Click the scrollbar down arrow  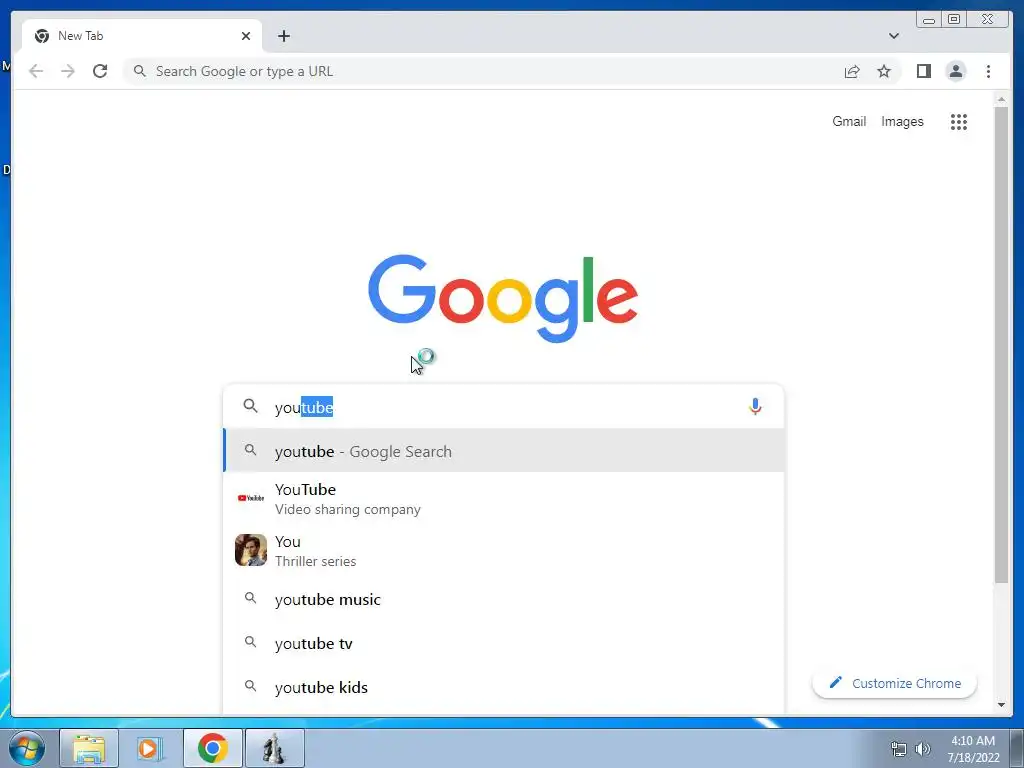1001,705
